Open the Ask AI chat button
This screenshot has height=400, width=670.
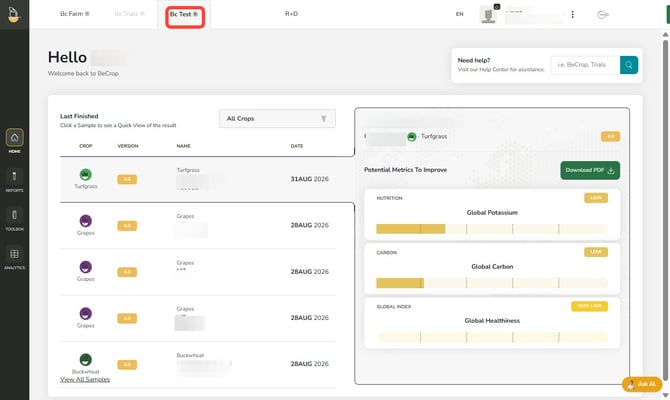642,384
